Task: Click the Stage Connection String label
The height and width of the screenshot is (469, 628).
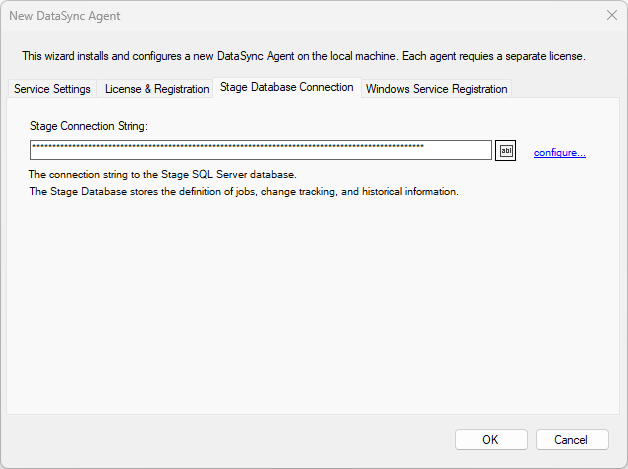Action: tap(89, 126)
